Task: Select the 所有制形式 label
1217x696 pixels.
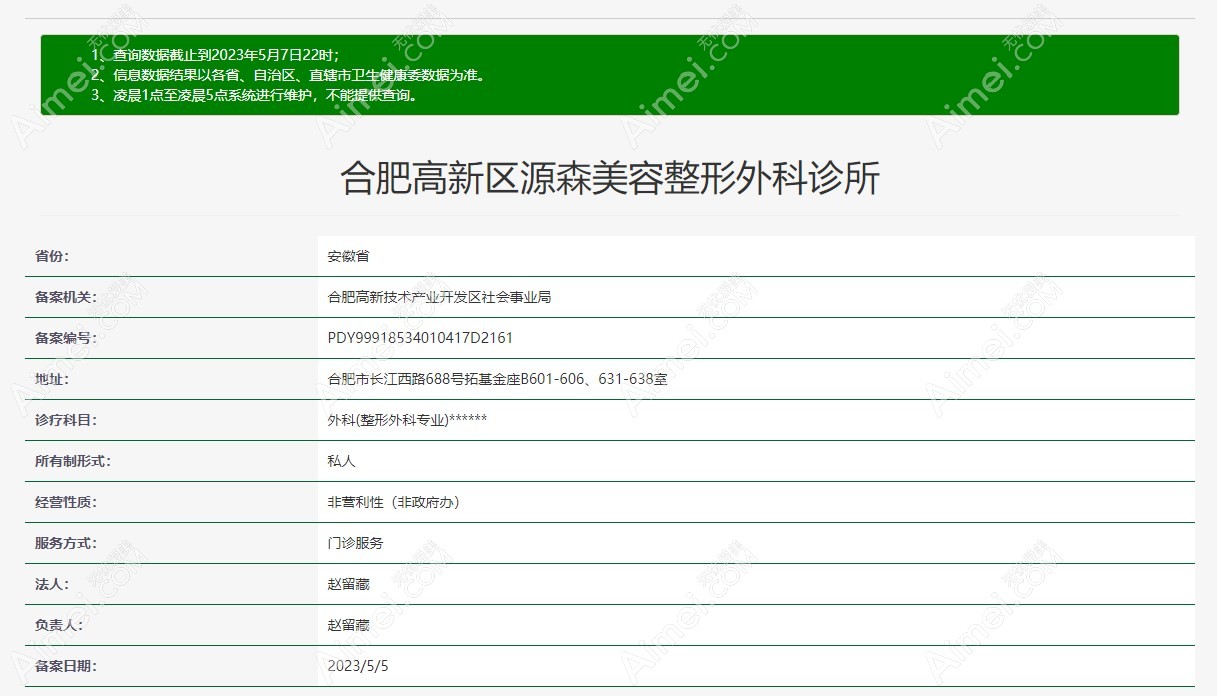Action: pyautogui.click(x=73, y=461)
